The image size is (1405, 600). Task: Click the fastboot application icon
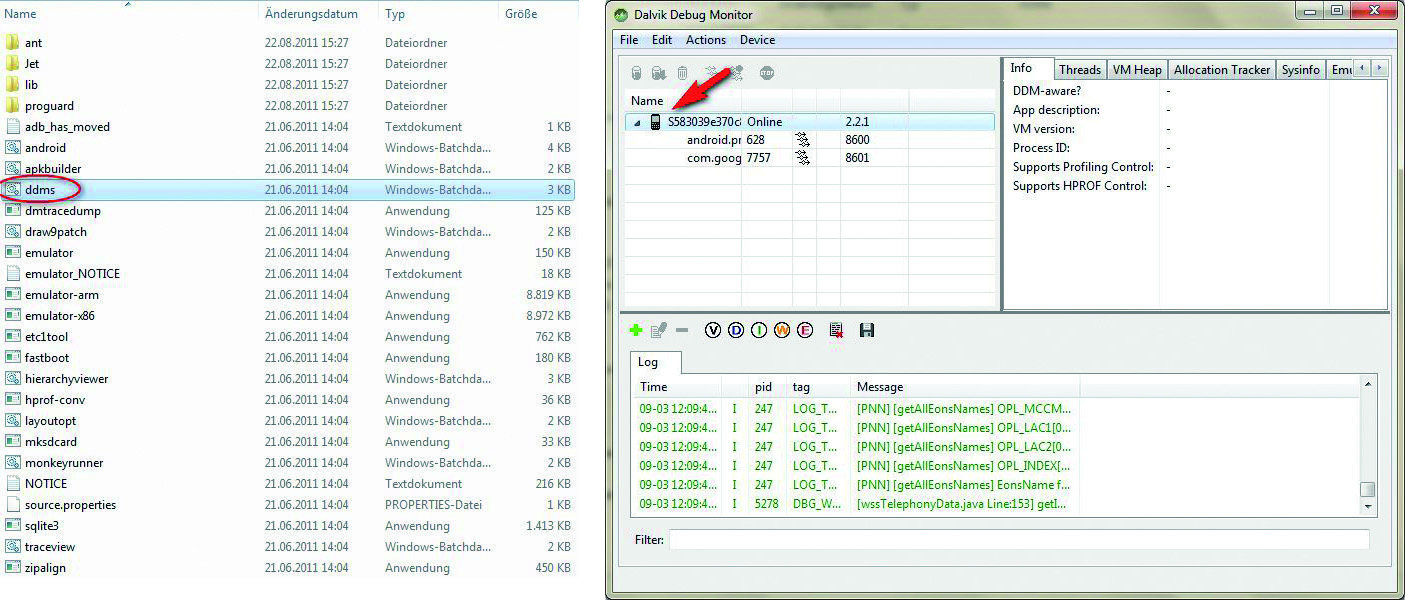[x=12, y=358]
